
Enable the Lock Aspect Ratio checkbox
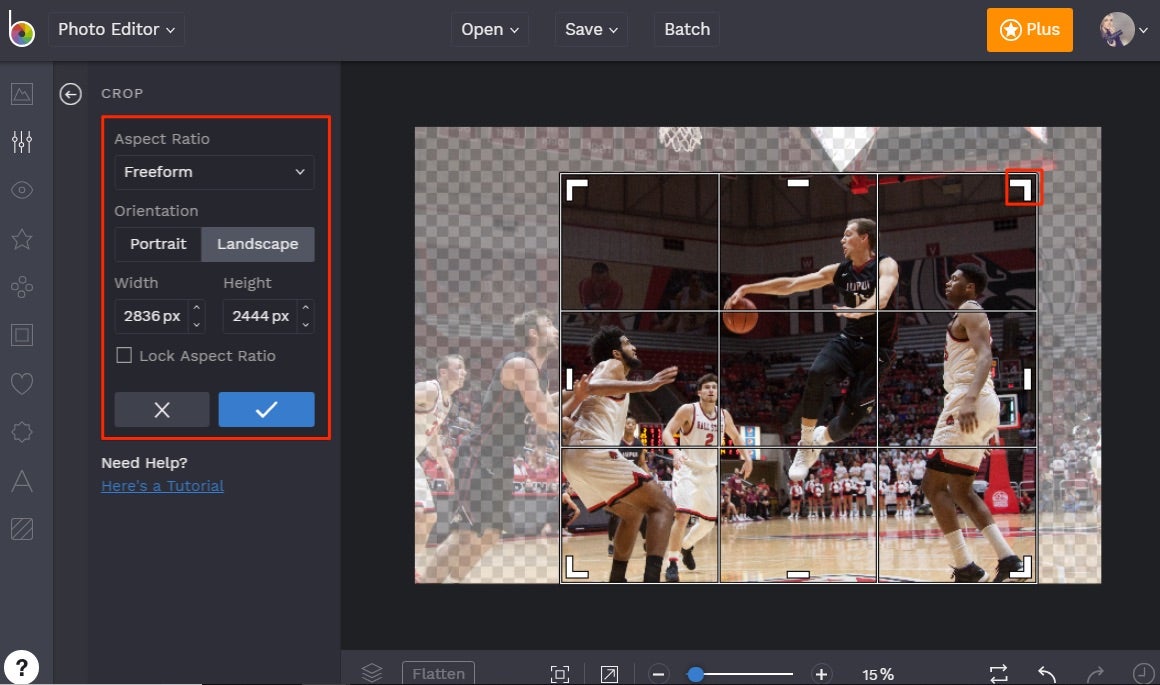click(124, 356)
